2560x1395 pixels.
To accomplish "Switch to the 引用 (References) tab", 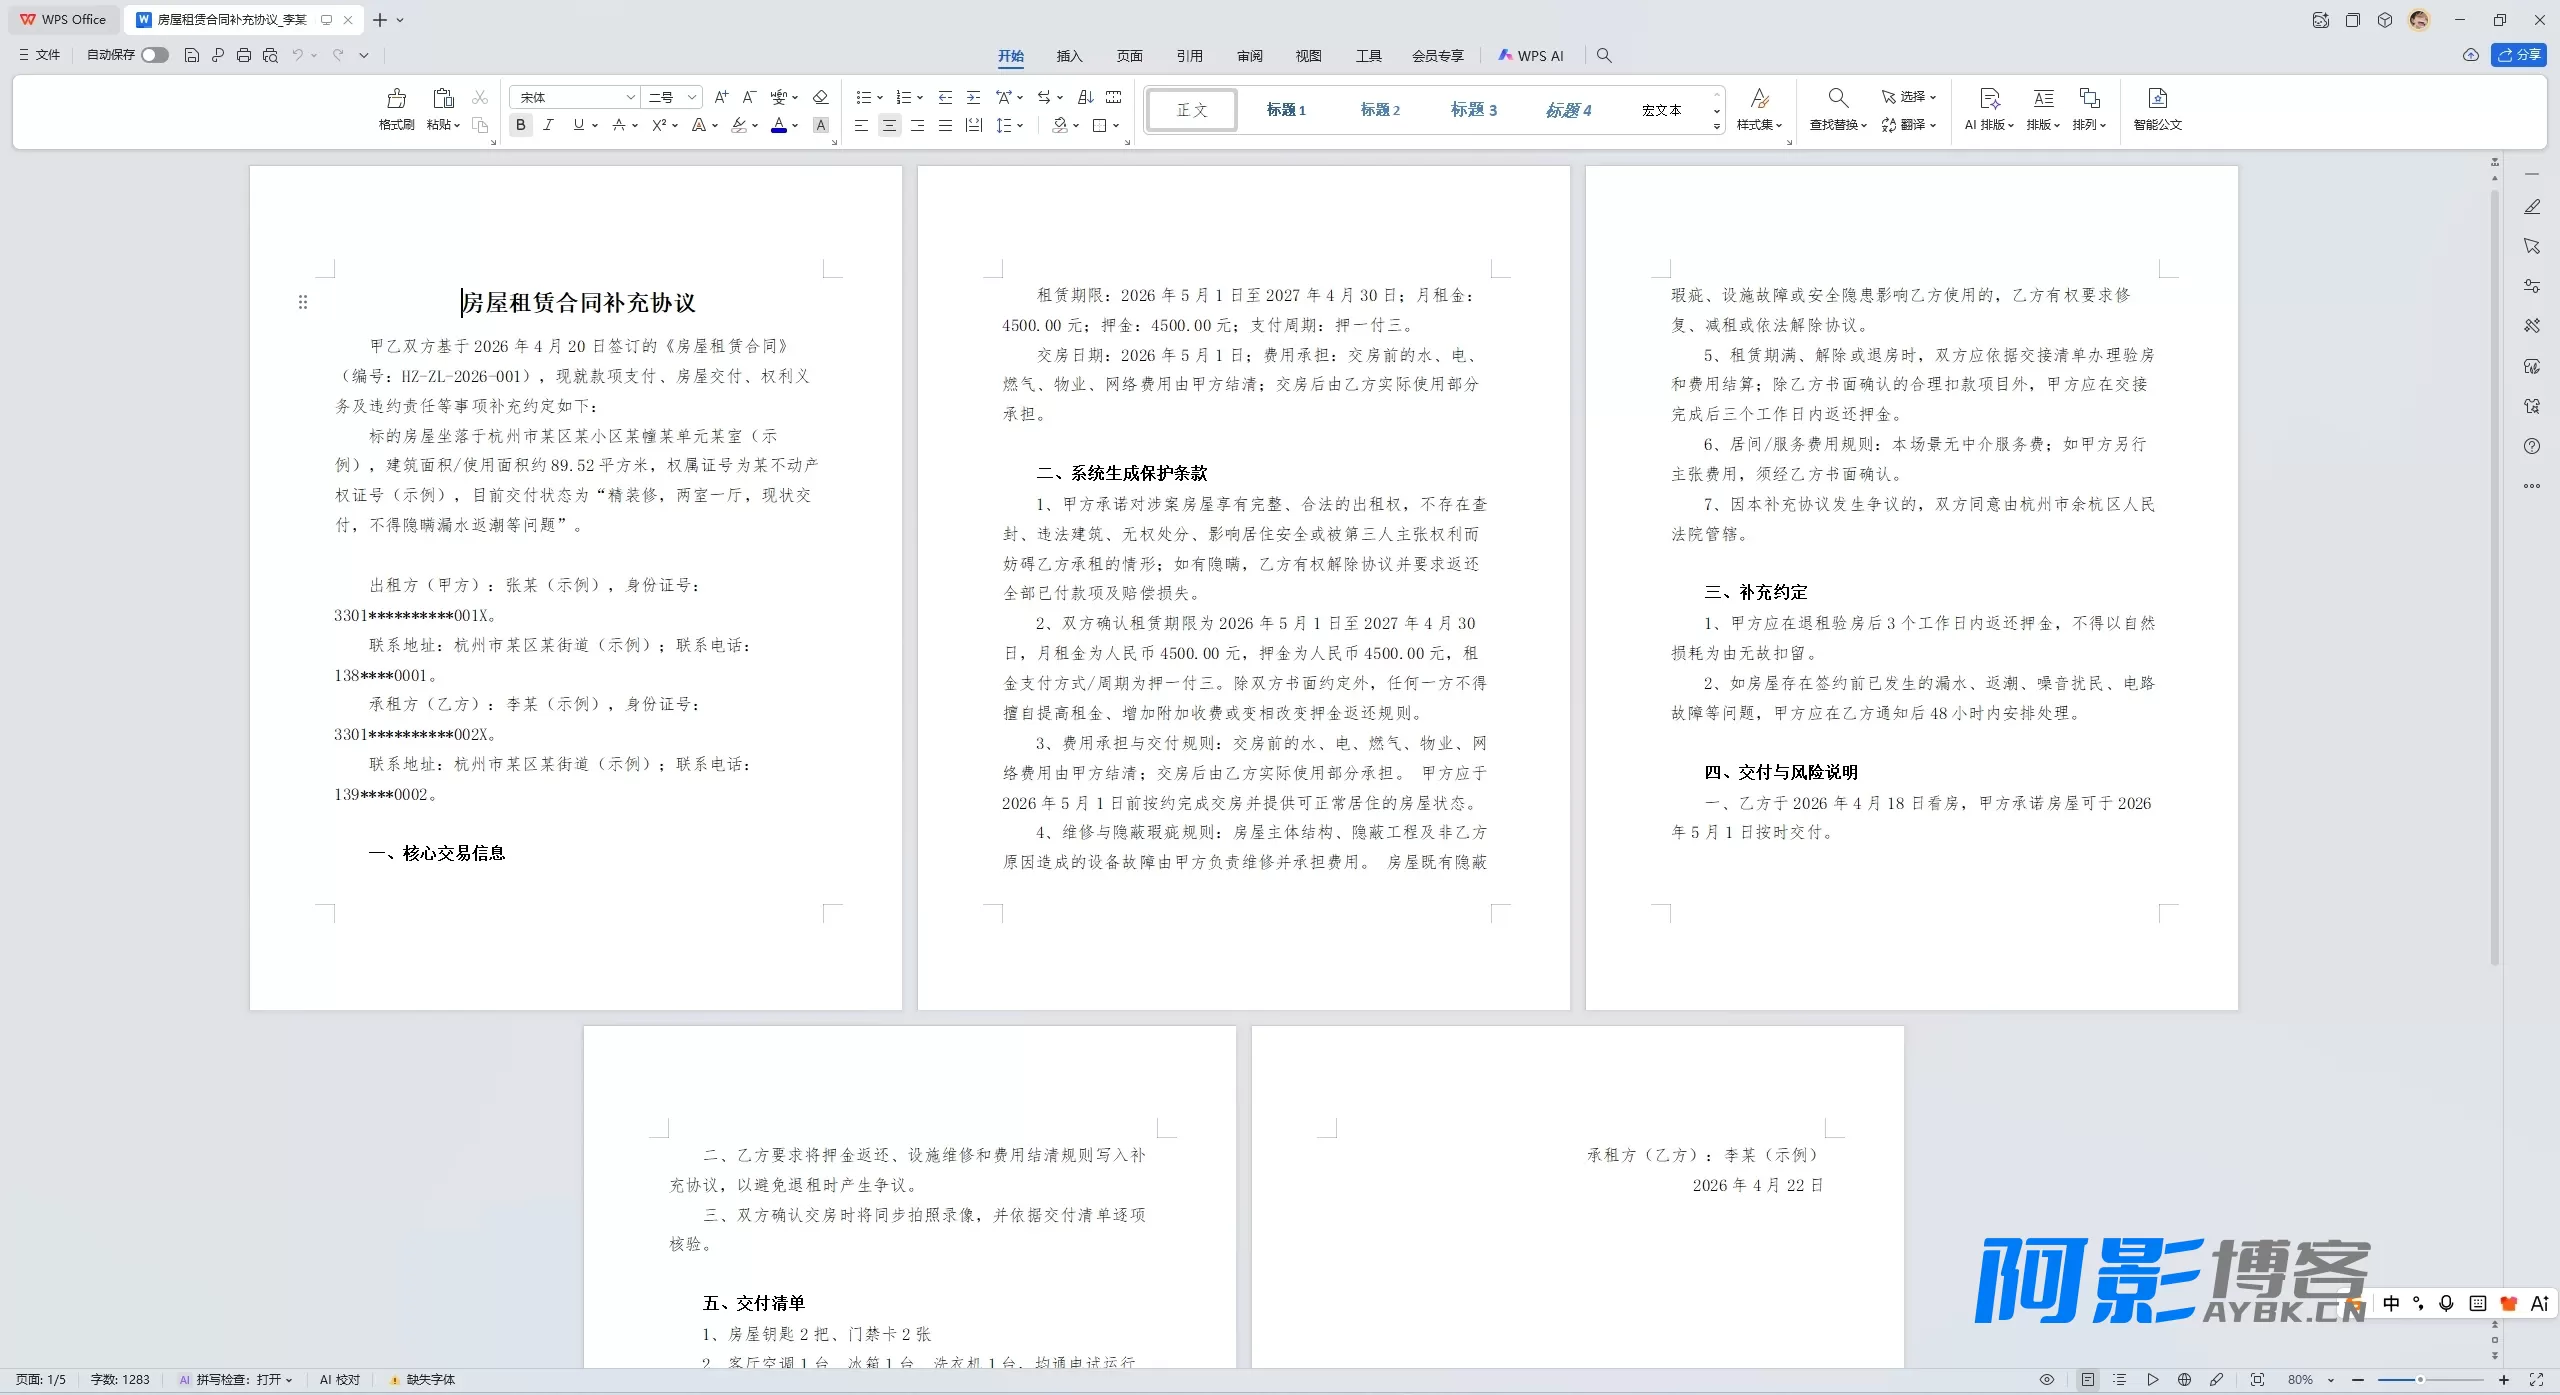I will 1189,56.
